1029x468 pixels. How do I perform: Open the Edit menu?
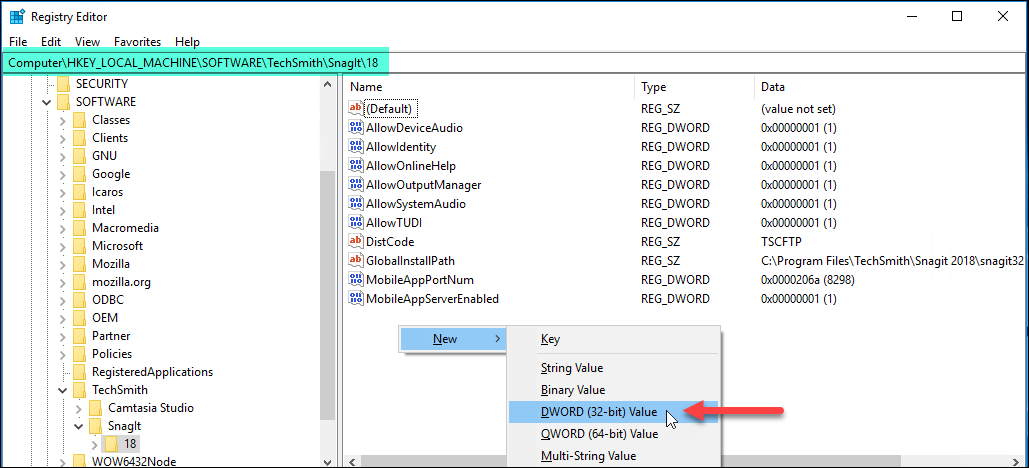point(51,42)
